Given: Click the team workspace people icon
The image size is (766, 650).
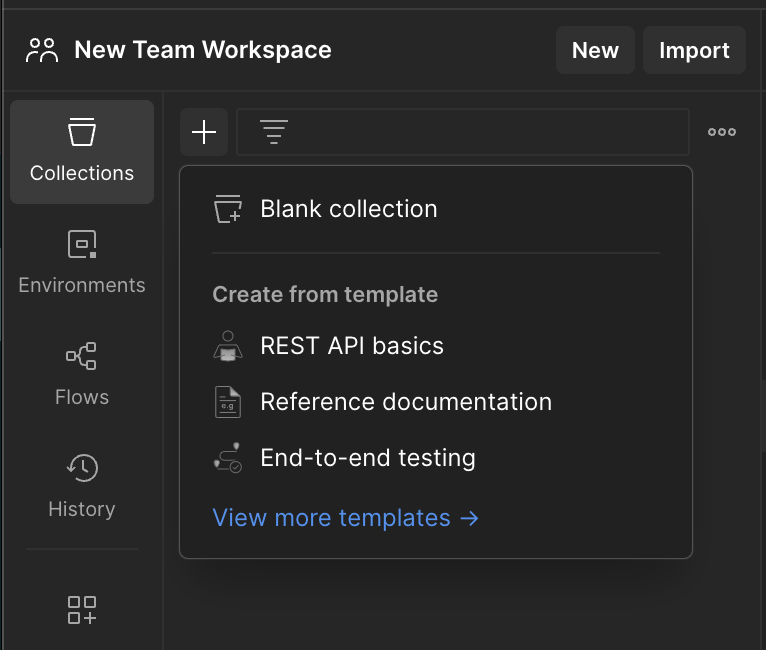Looking at the screenshot, I should (x=42, y=50).
